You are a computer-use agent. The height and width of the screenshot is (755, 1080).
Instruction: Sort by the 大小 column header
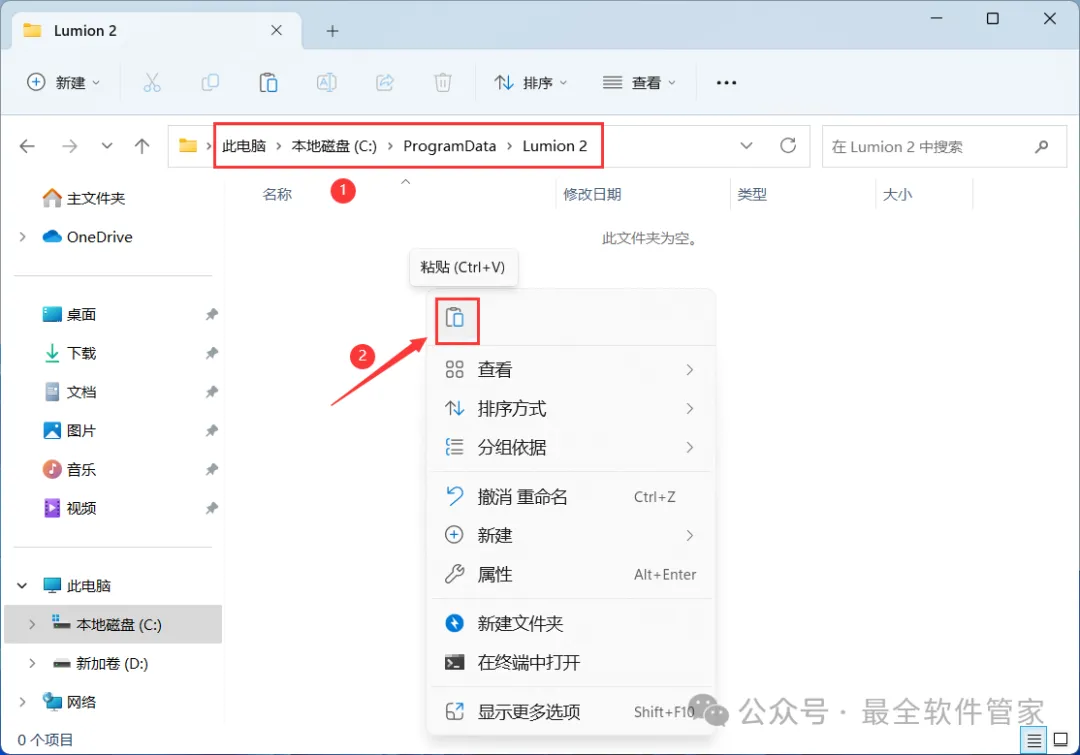tap(897, 195)
